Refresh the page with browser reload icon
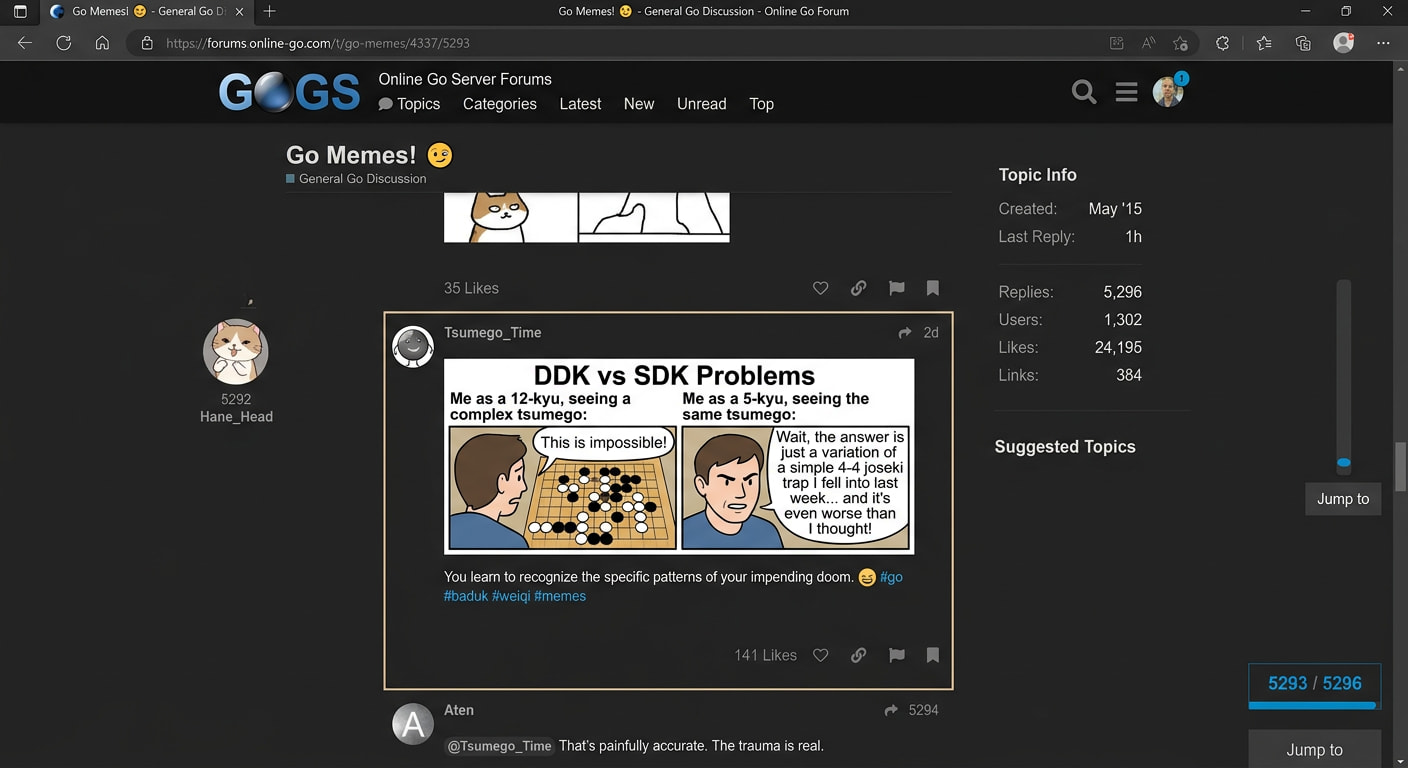The width and height of the screenshot is (1408, 768). pyautogui.click(x=63, y=43)
